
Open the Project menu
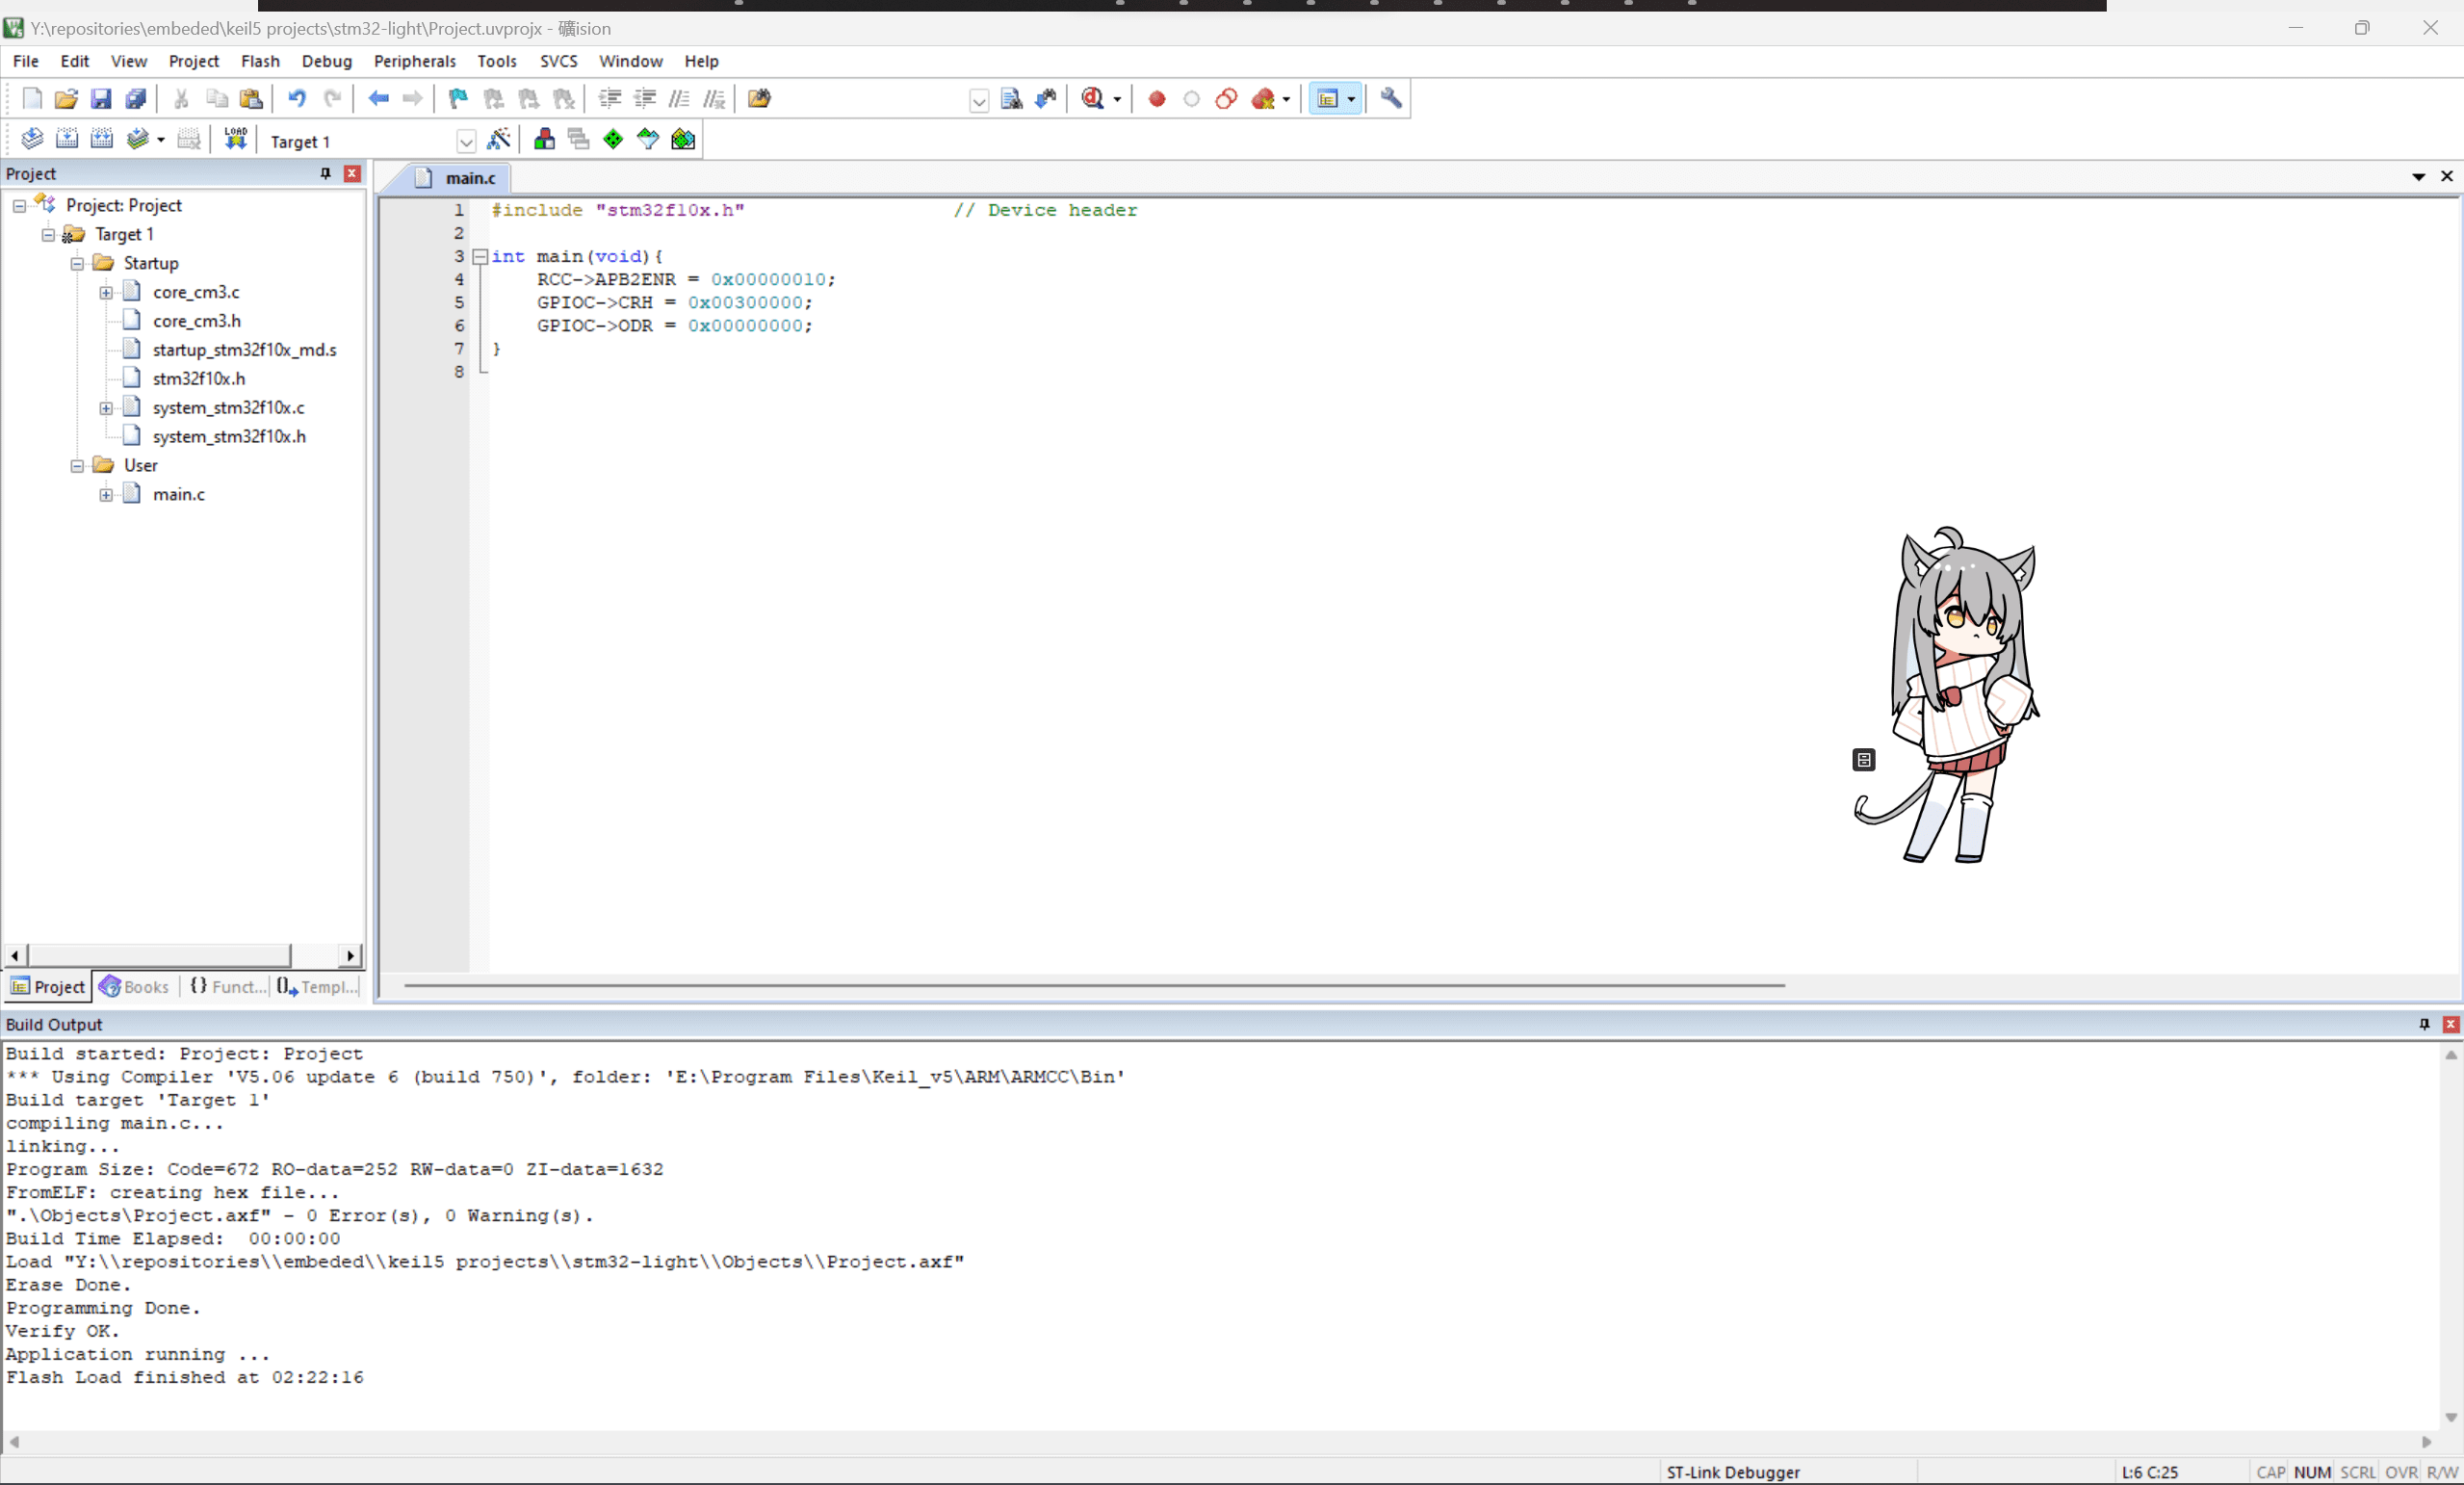click(193, 61)
